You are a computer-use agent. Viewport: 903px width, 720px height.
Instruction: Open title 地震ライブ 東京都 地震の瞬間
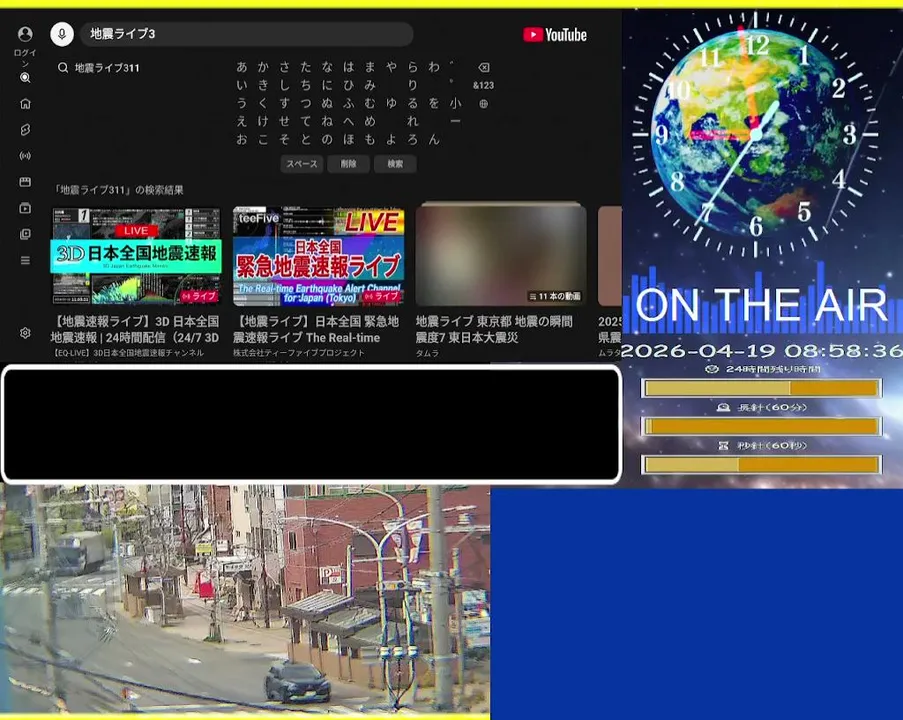click(494, 329)
